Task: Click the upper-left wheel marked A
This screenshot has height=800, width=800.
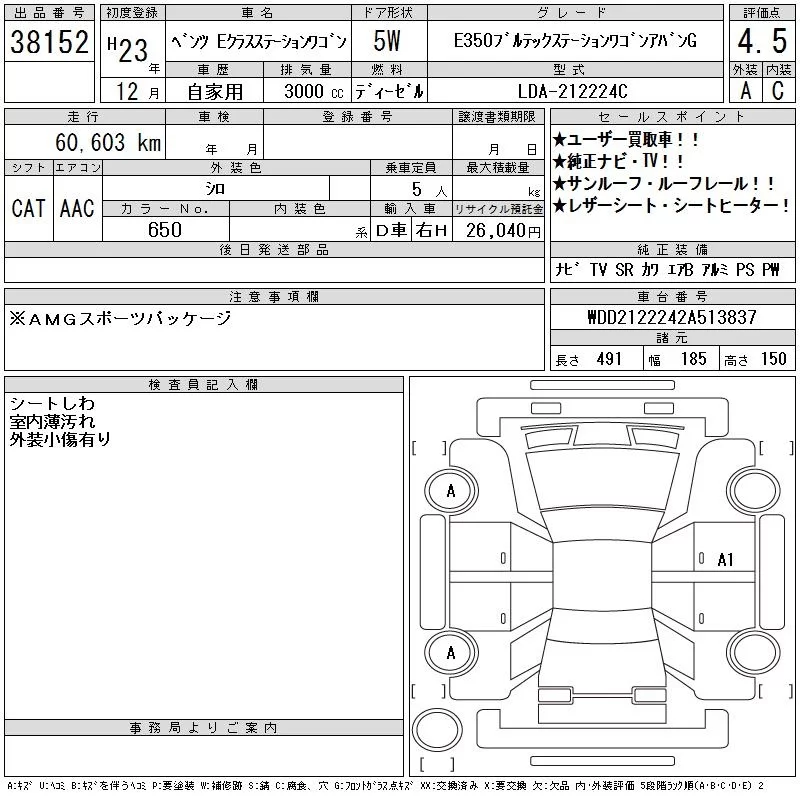Action: 451,491
